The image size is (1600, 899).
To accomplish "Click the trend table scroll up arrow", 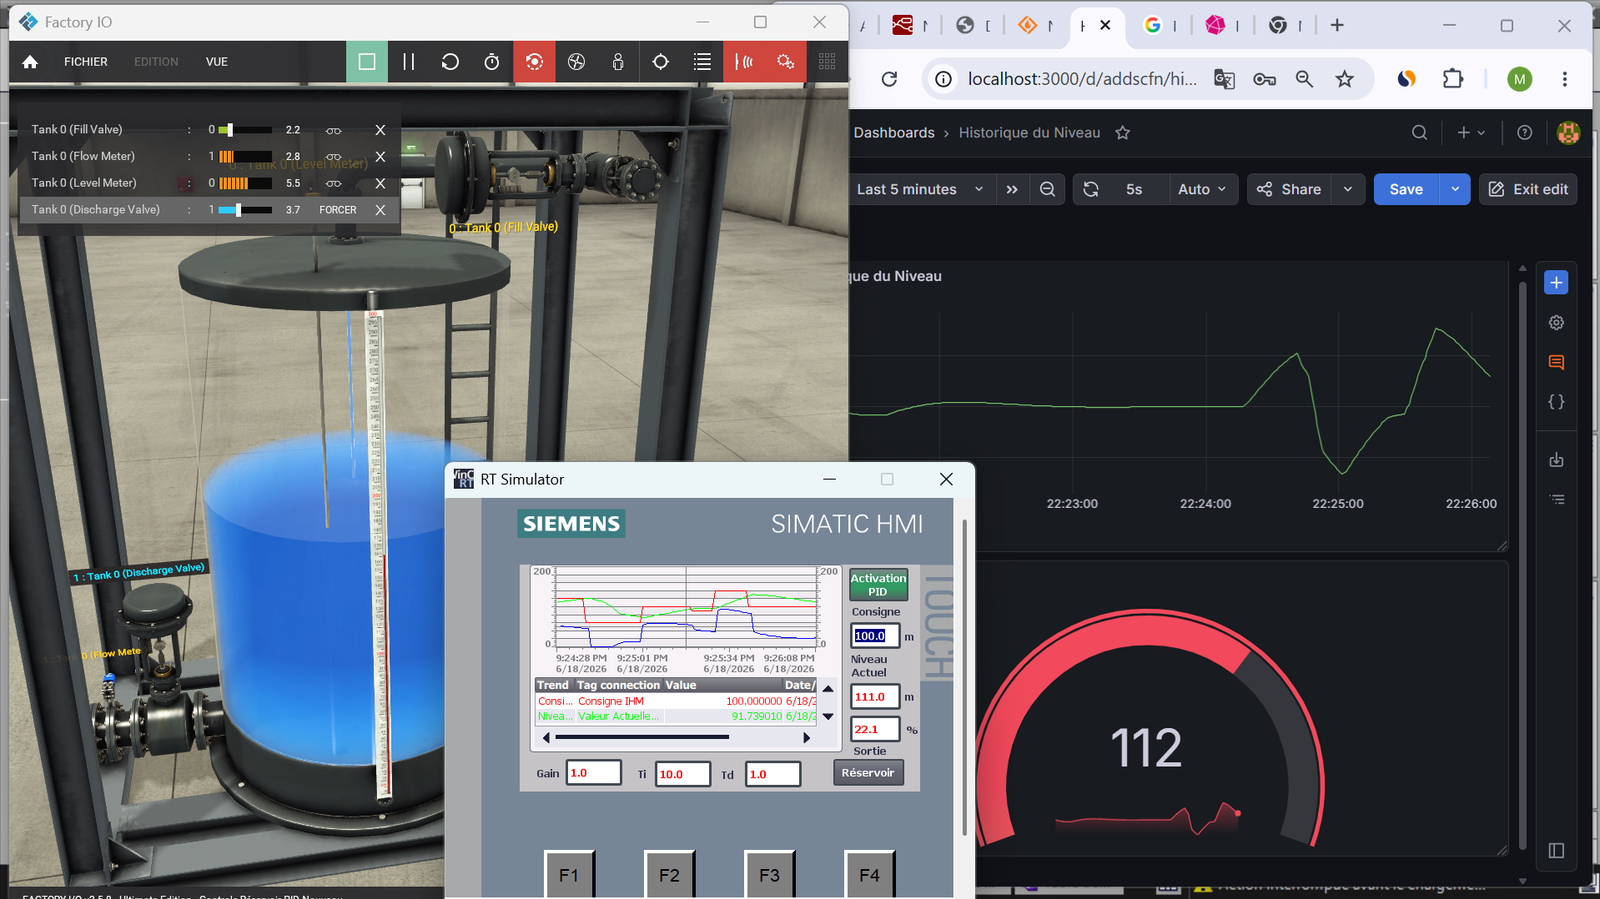I will click(x=828, y=689).
